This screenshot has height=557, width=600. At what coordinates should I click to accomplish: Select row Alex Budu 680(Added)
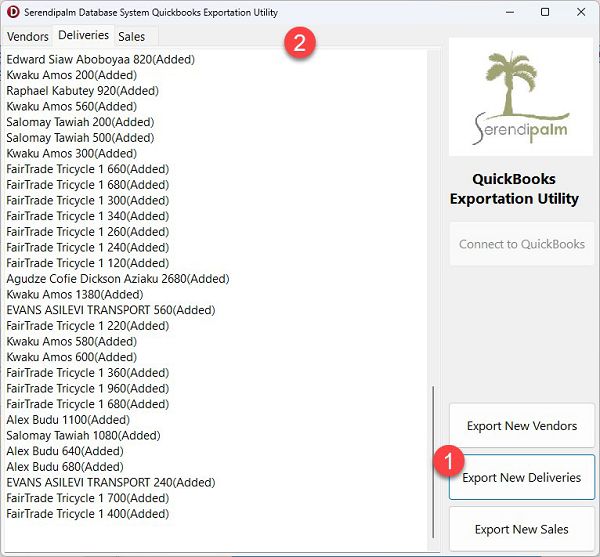click(65, 467)
